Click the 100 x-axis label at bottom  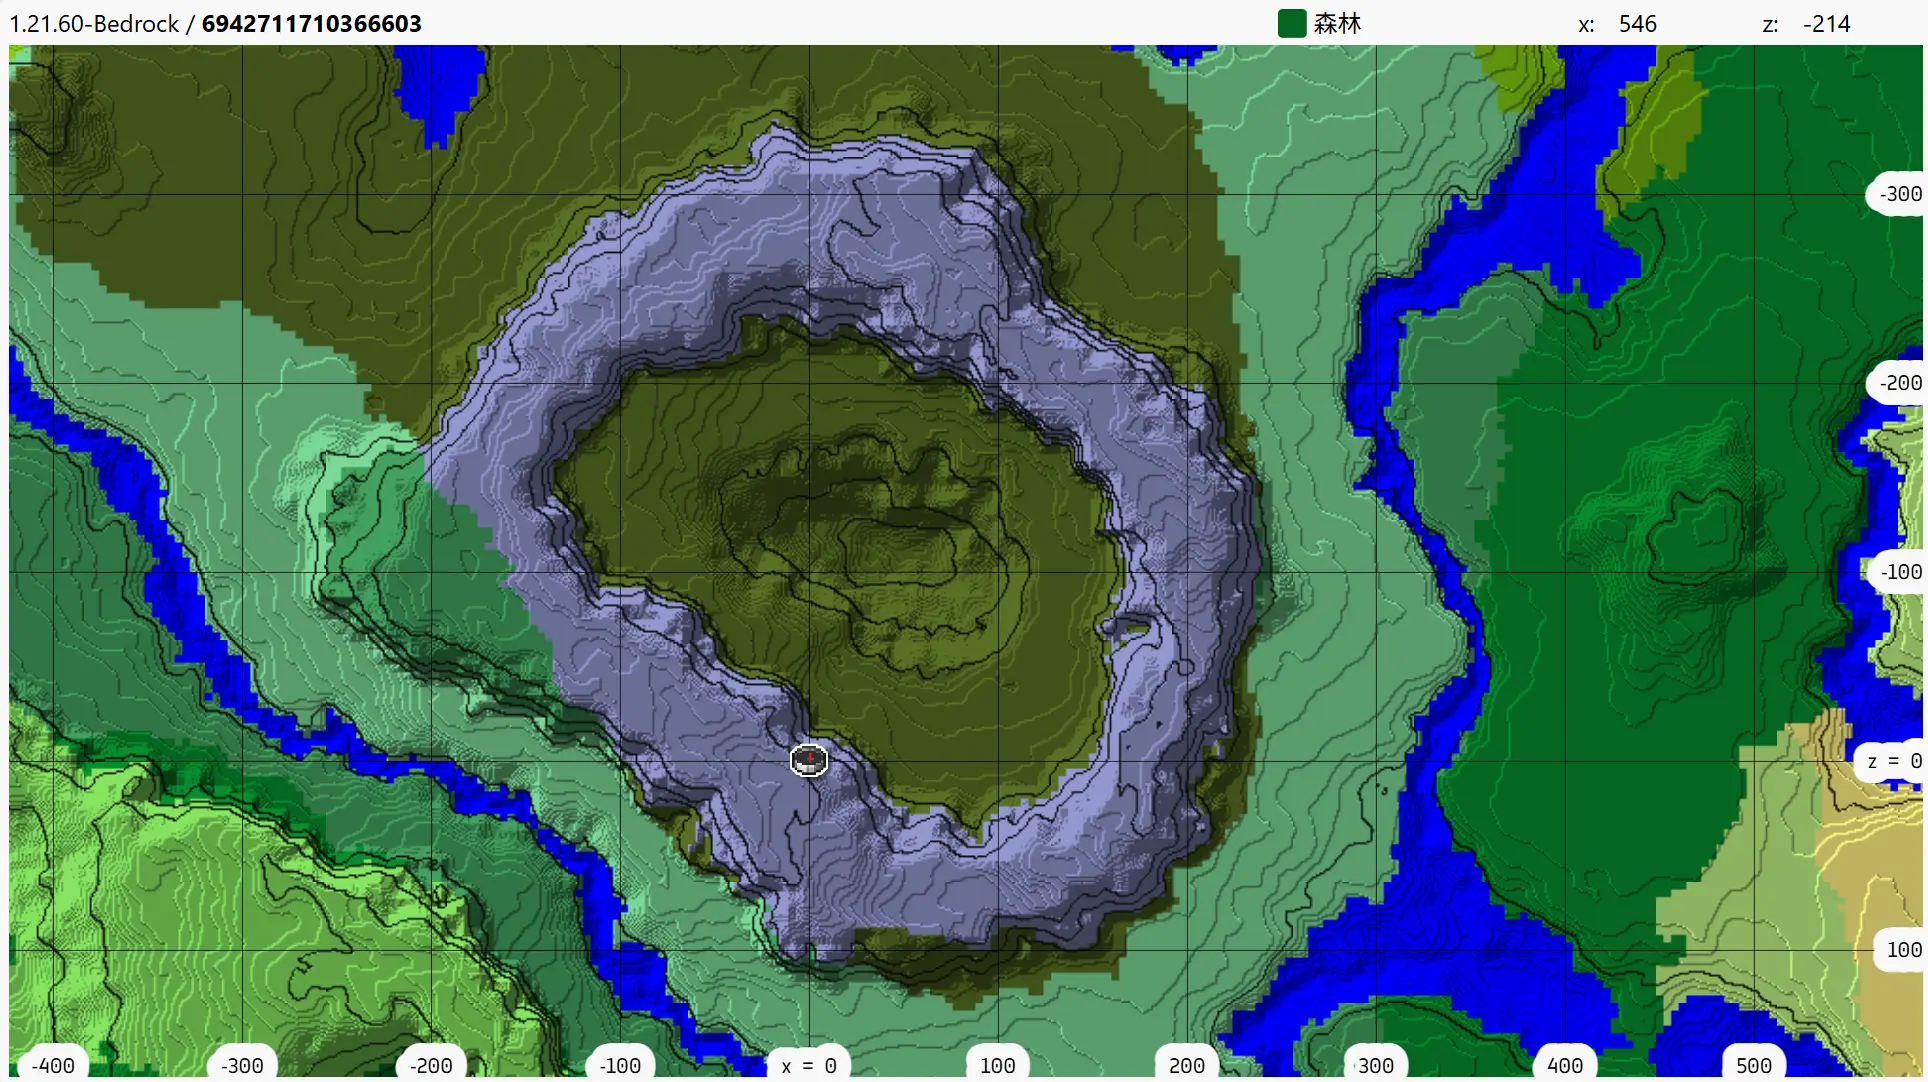point(998,1065)
